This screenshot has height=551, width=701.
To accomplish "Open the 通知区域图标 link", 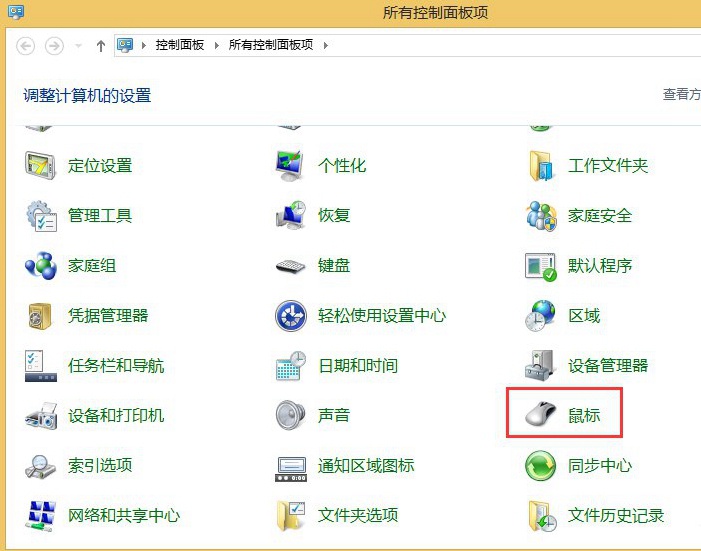I will 366,466.
